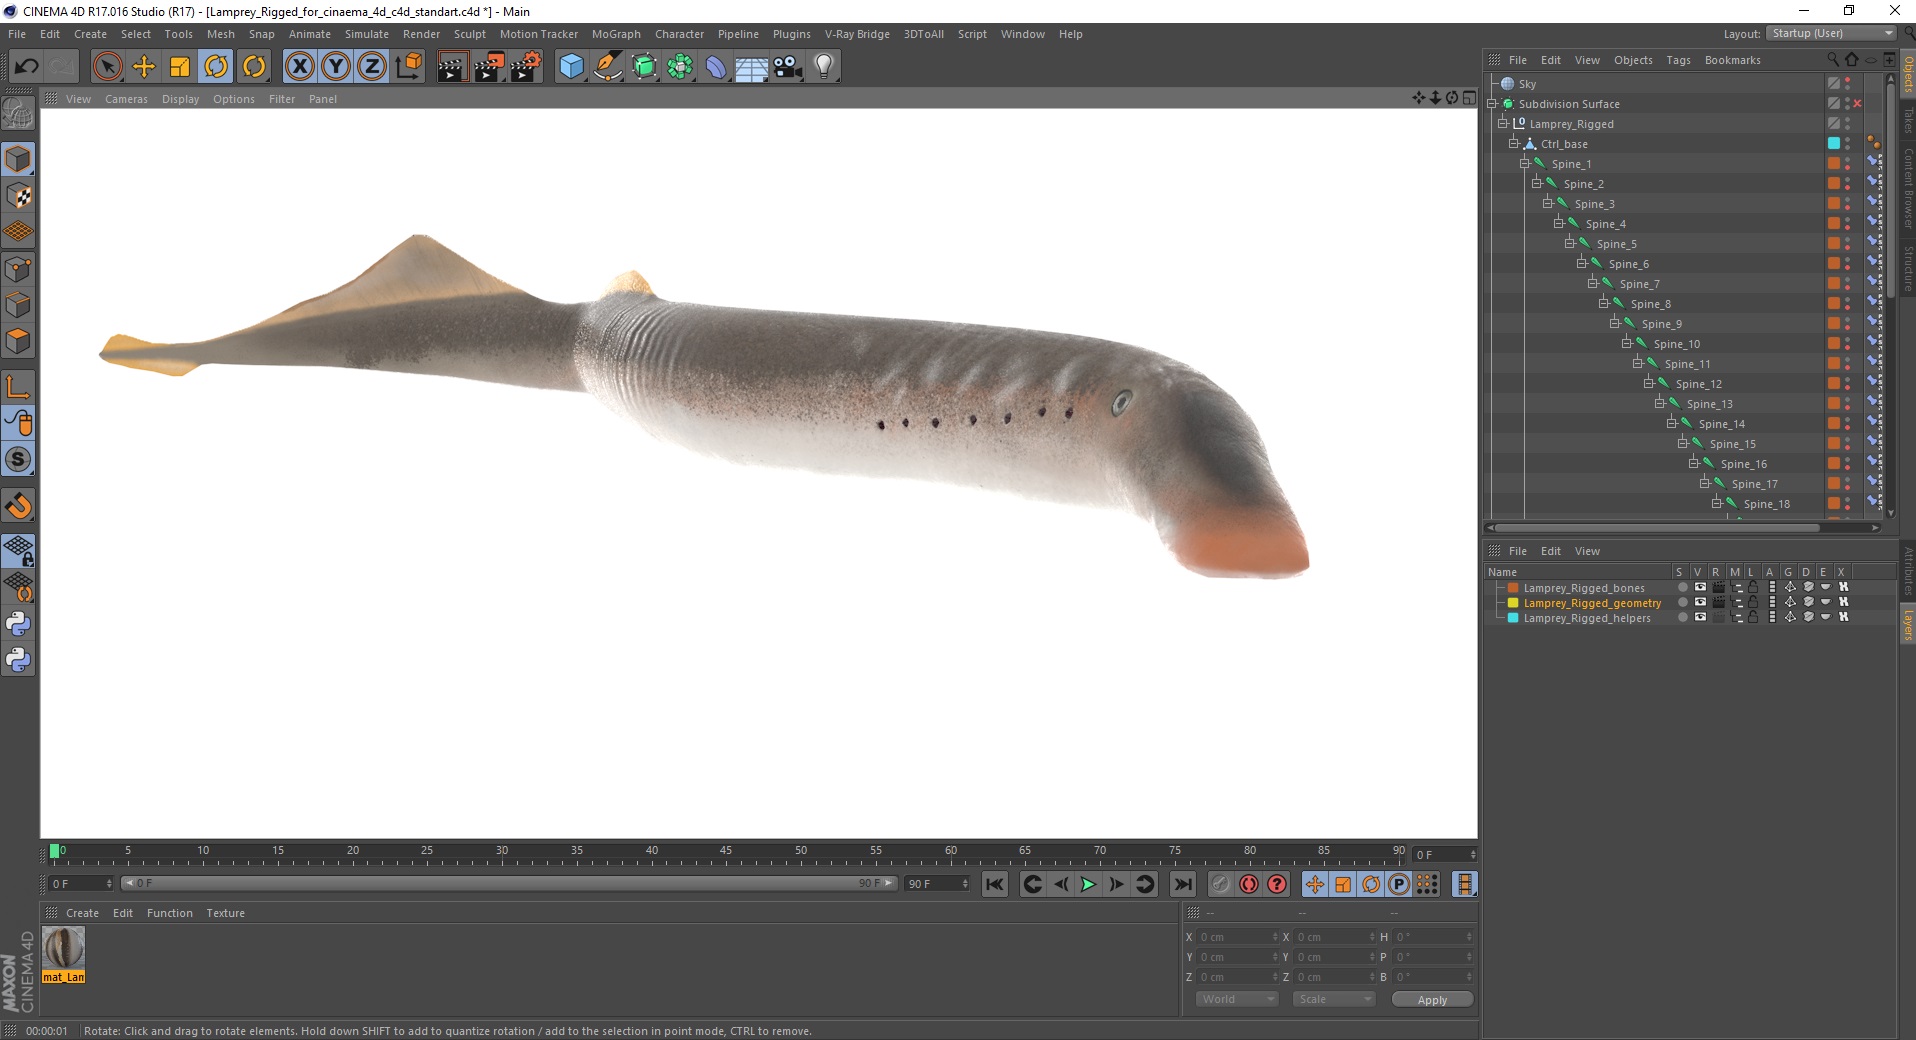Toggle visibility of Lamprey_Rigged_geometry layer

pyautogui.click(x=1700, y=603)
